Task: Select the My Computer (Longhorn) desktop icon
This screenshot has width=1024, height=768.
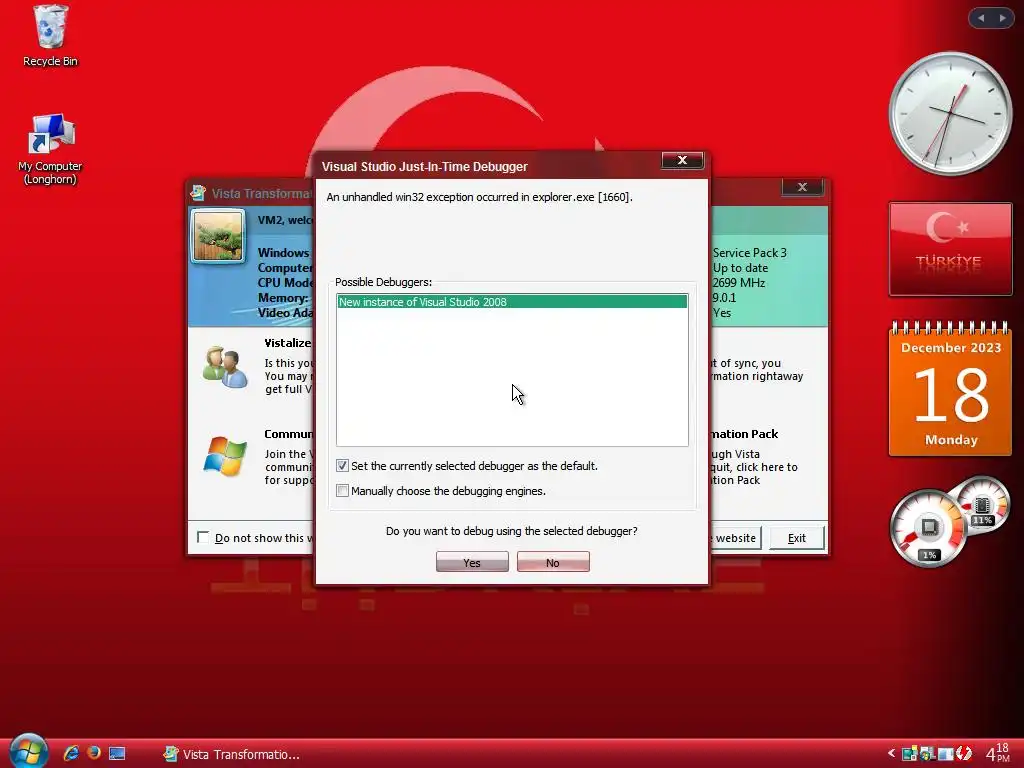Action: point(50,150)
